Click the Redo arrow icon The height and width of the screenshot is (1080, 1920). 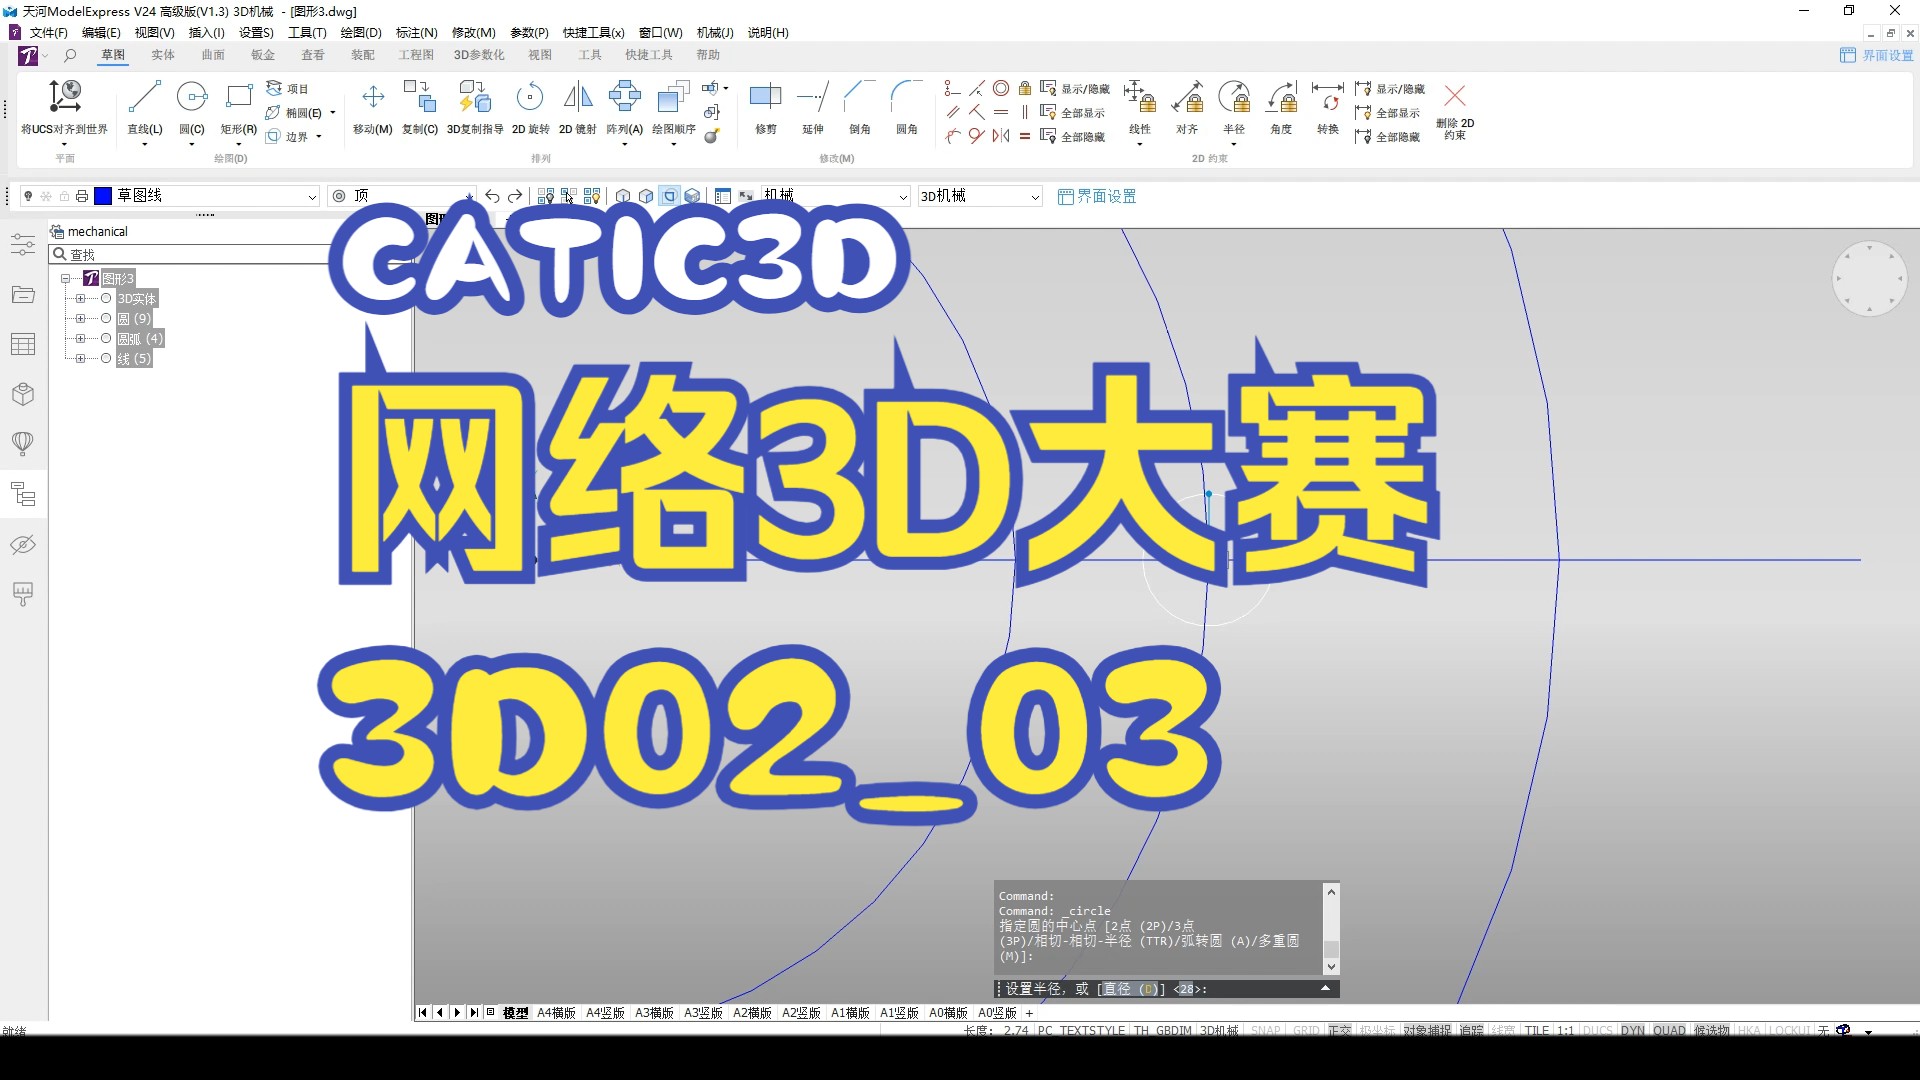click(515, 196)
